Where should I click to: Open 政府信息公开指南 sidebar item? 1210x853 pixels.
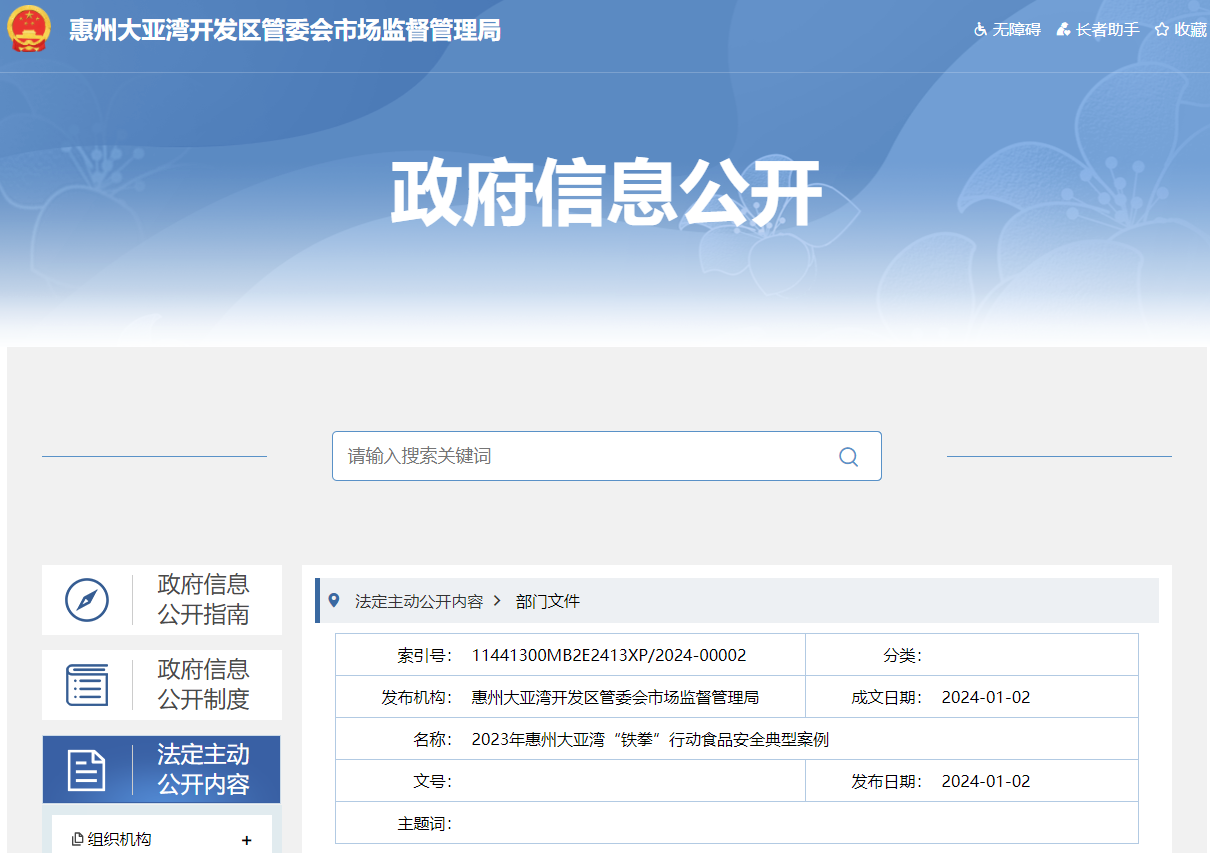(x=162, y=600)
